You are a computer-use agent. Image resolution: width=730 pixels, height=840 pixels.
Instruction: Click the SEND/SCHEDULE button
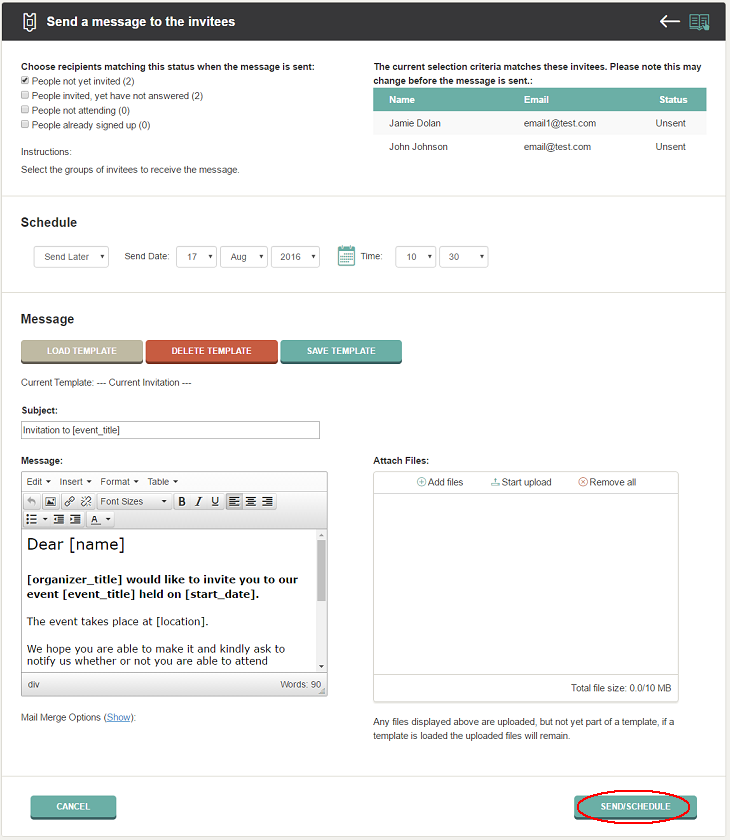635,807
